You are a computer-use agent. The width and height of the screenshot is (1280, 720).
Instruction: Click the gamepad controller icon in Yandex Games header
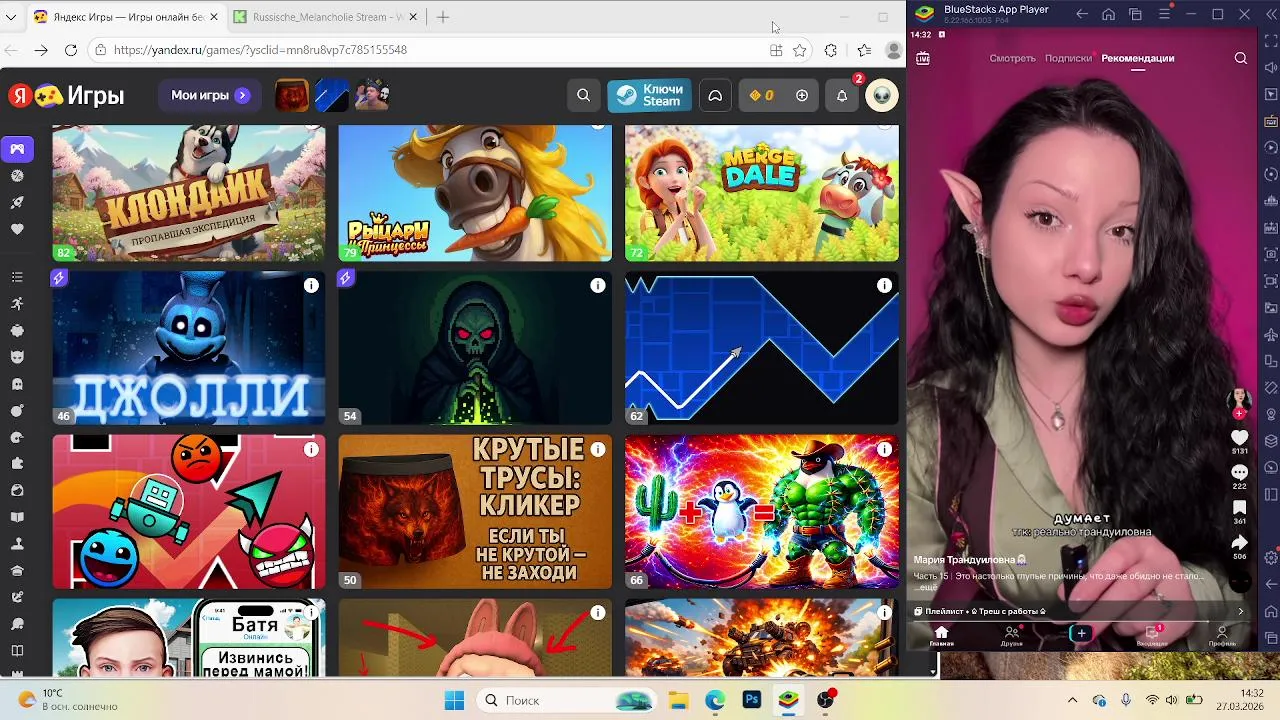[x=715, y=95]
